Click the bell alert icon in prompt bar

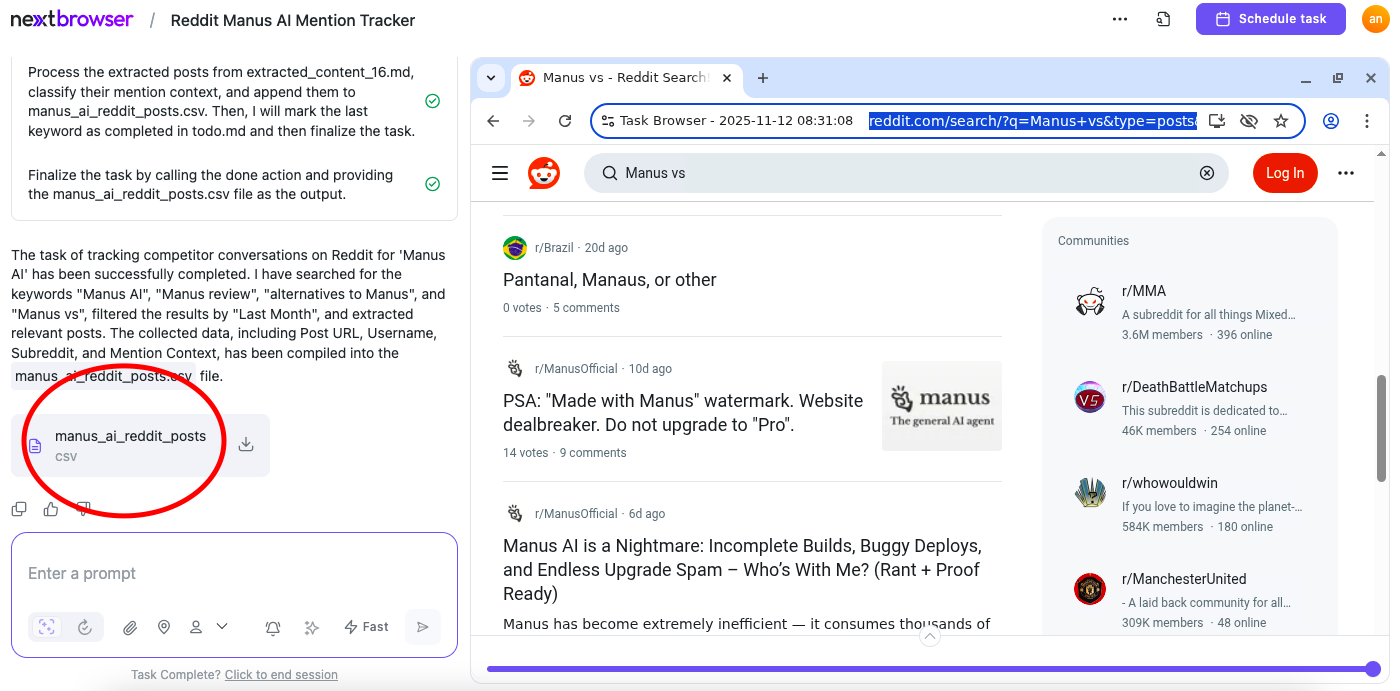tap(273, 627)
